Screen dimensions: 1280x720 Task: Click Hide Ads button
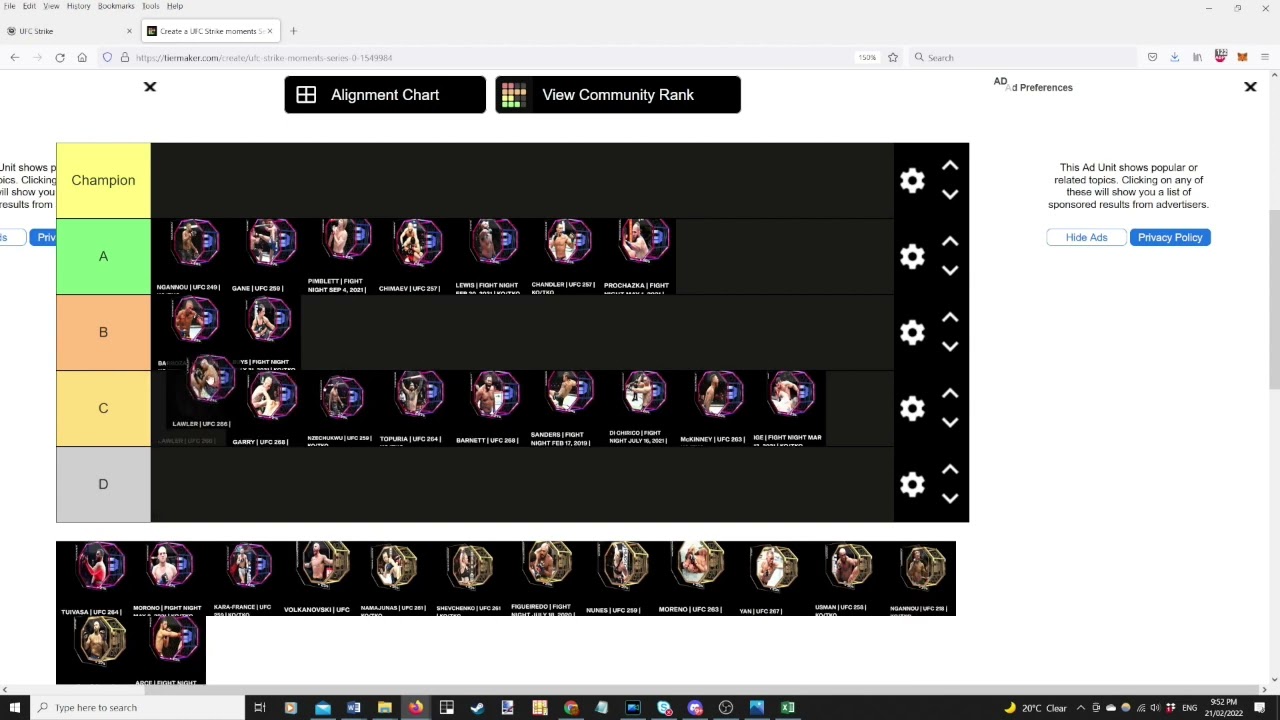click(1086, 237)
